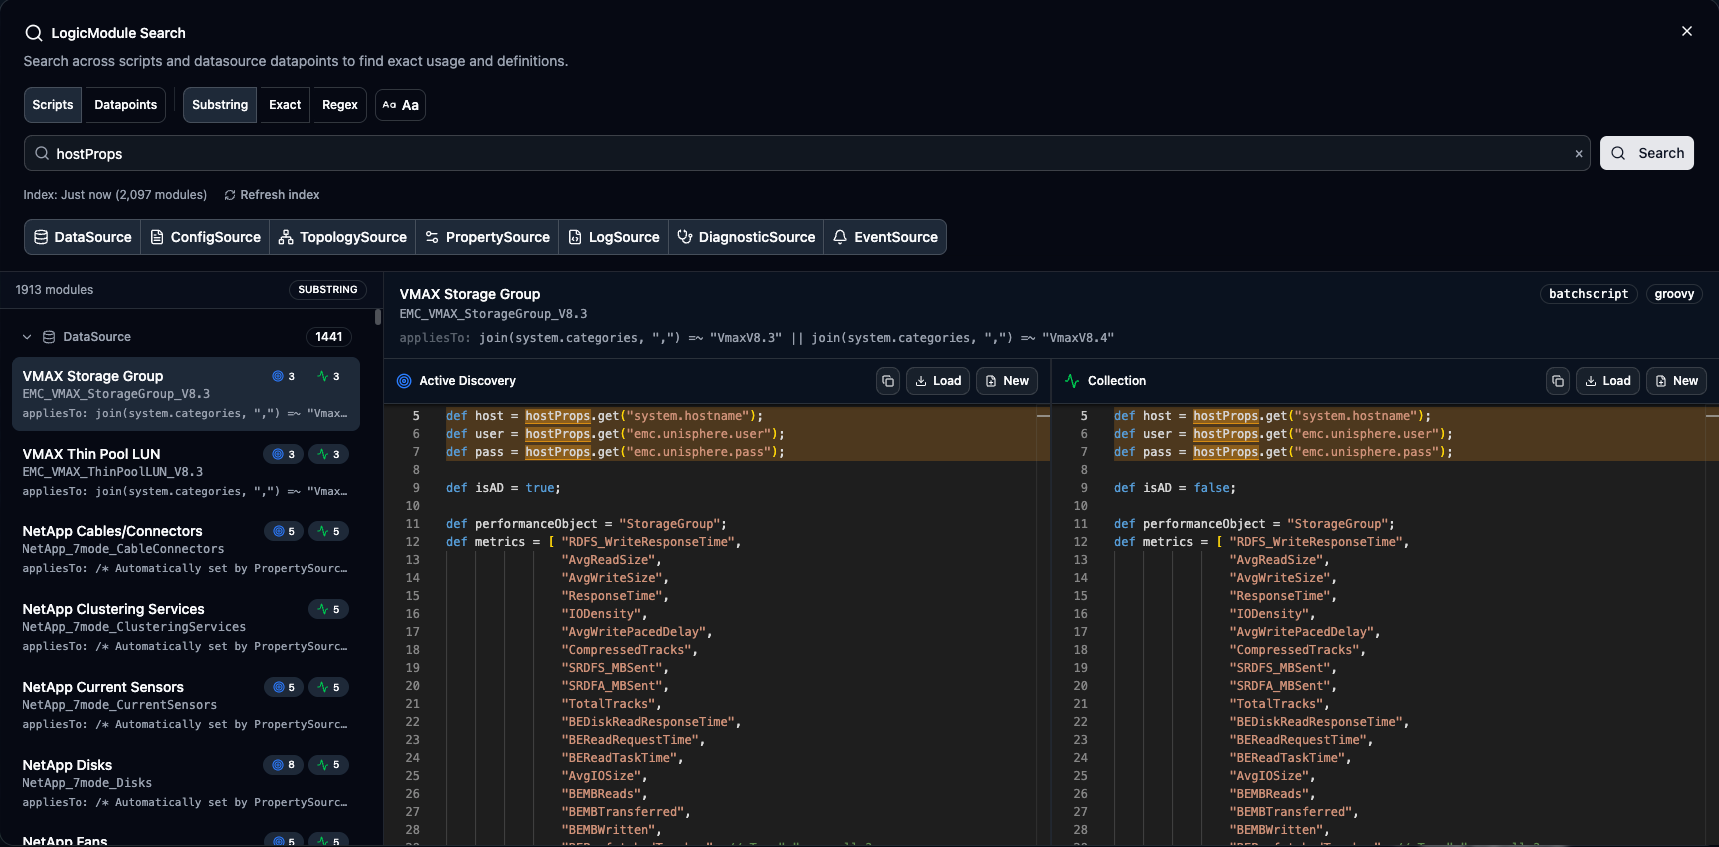Filter by ConfigSource module type

point(205,237)
